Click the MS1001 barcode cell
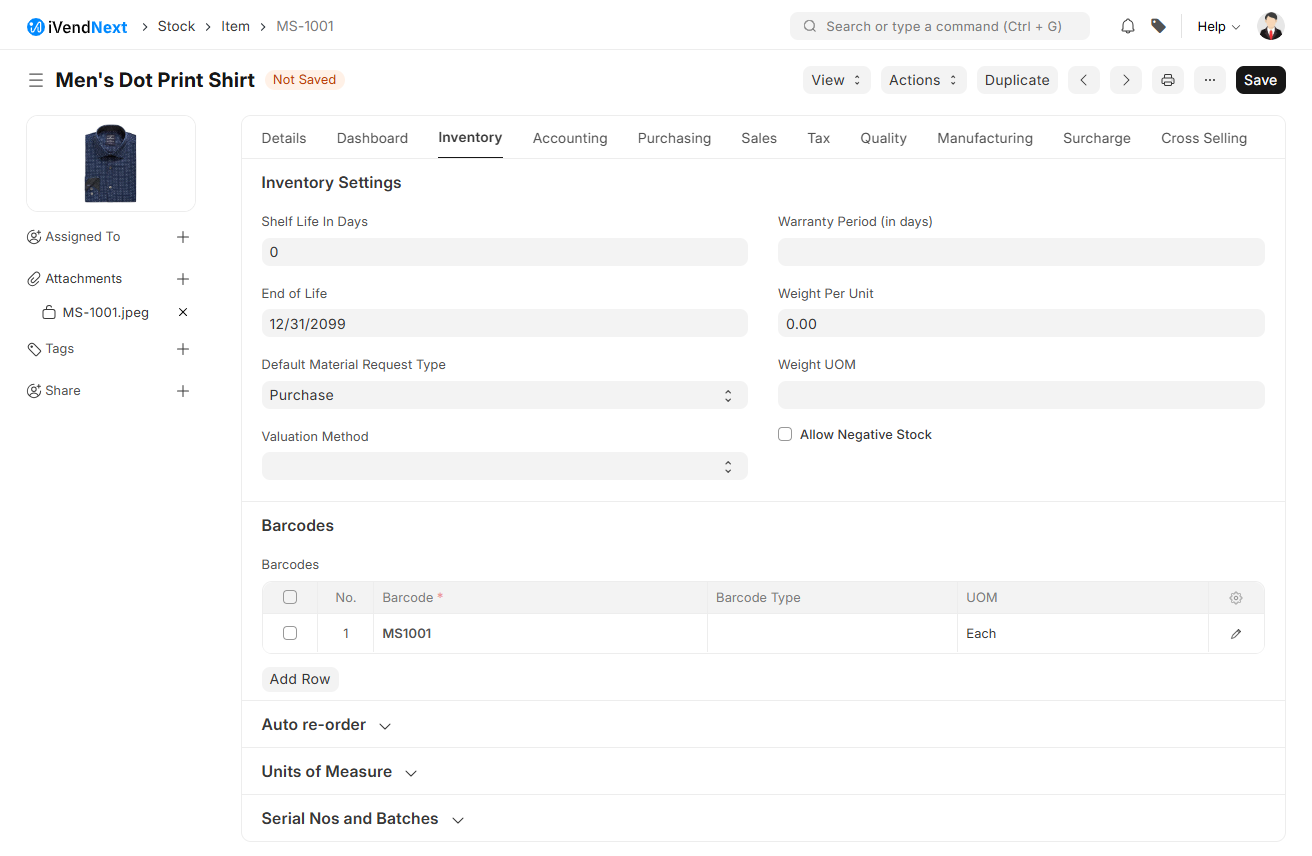 (540, 634)
